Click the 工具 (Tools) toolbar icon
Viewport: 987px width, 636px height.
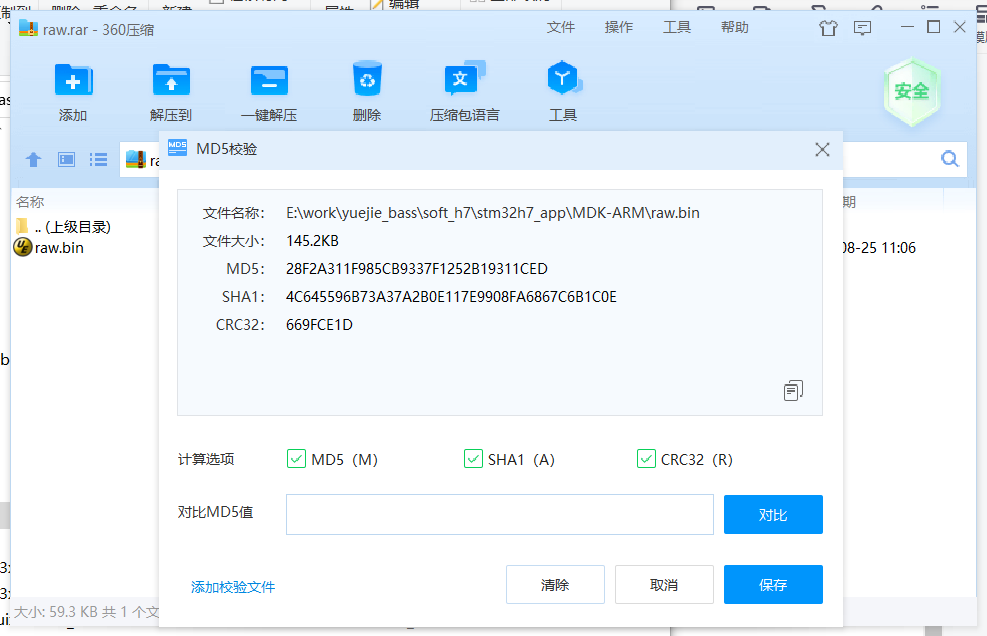[563, 89]
